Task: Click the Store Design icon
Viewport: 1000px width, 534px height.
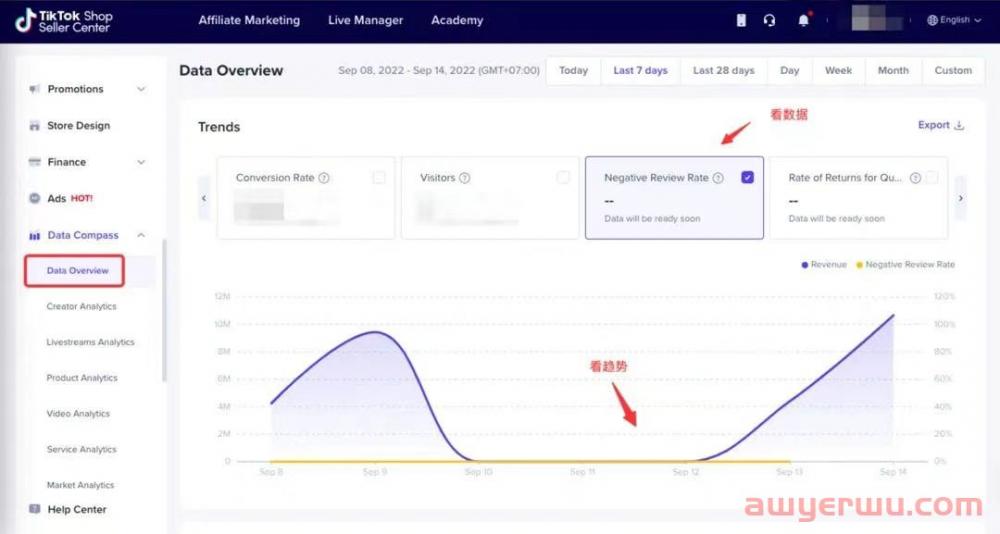Action: [34, 126]
